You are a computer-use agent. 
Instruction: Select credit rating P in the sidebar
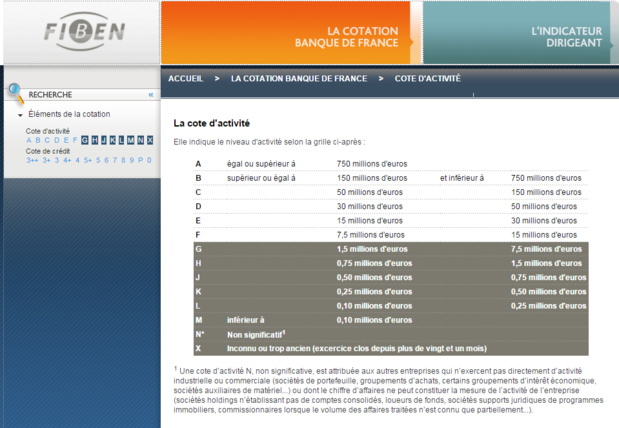click(140, 160)
